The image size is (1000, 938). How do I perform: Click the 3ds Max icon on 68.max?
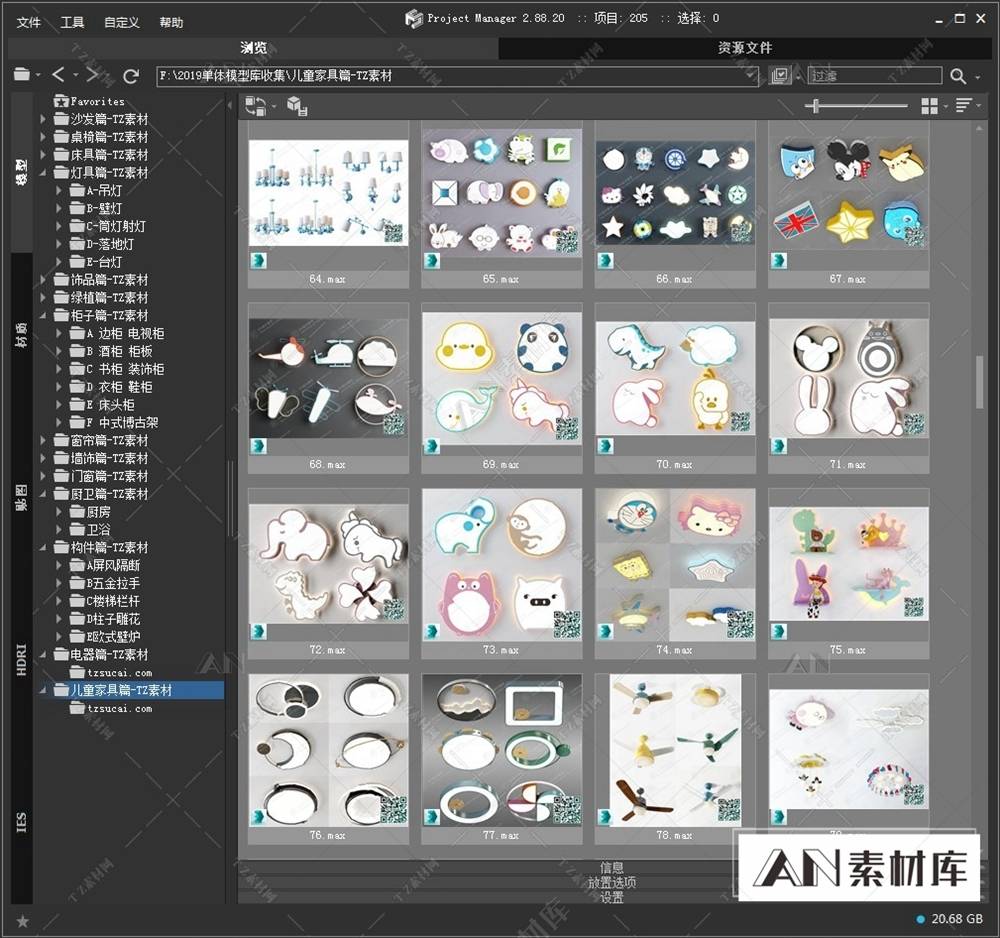258,446
